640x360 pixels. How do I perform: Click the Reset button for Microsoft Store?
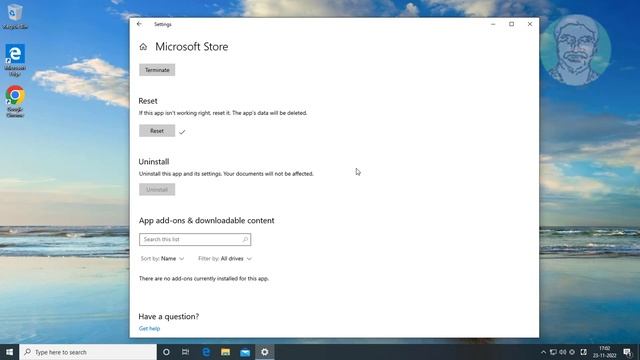157,131
